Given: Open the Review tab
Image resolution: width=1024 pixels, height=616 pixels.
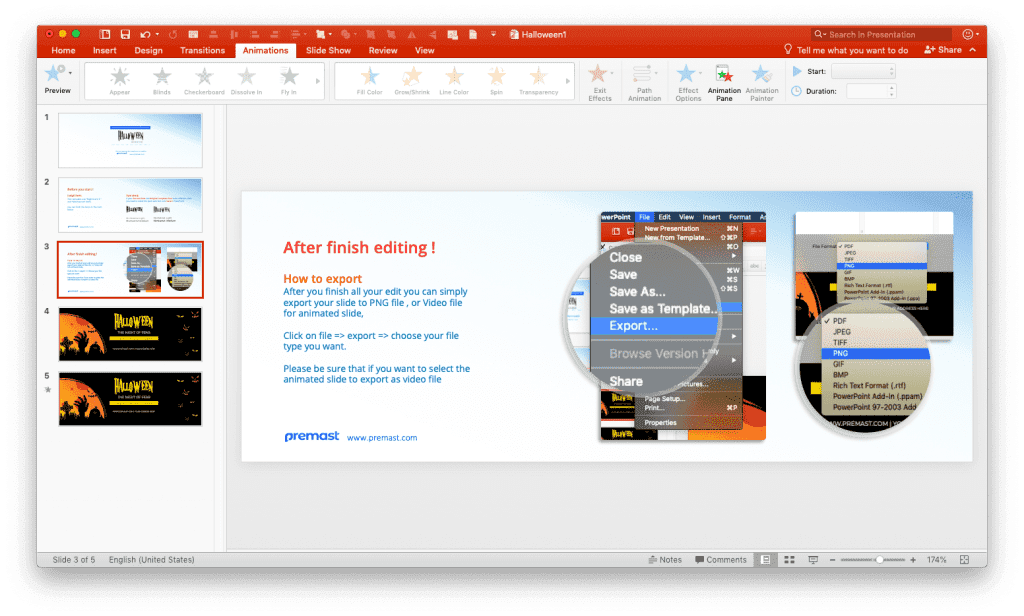Looking at the screenshot, I should pyautogui.click(x=383, y=50).
